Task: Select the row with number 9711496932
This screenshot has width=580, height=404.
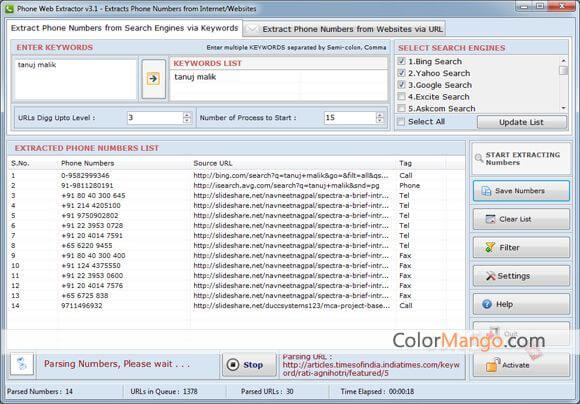Action: tap(236, 306)
